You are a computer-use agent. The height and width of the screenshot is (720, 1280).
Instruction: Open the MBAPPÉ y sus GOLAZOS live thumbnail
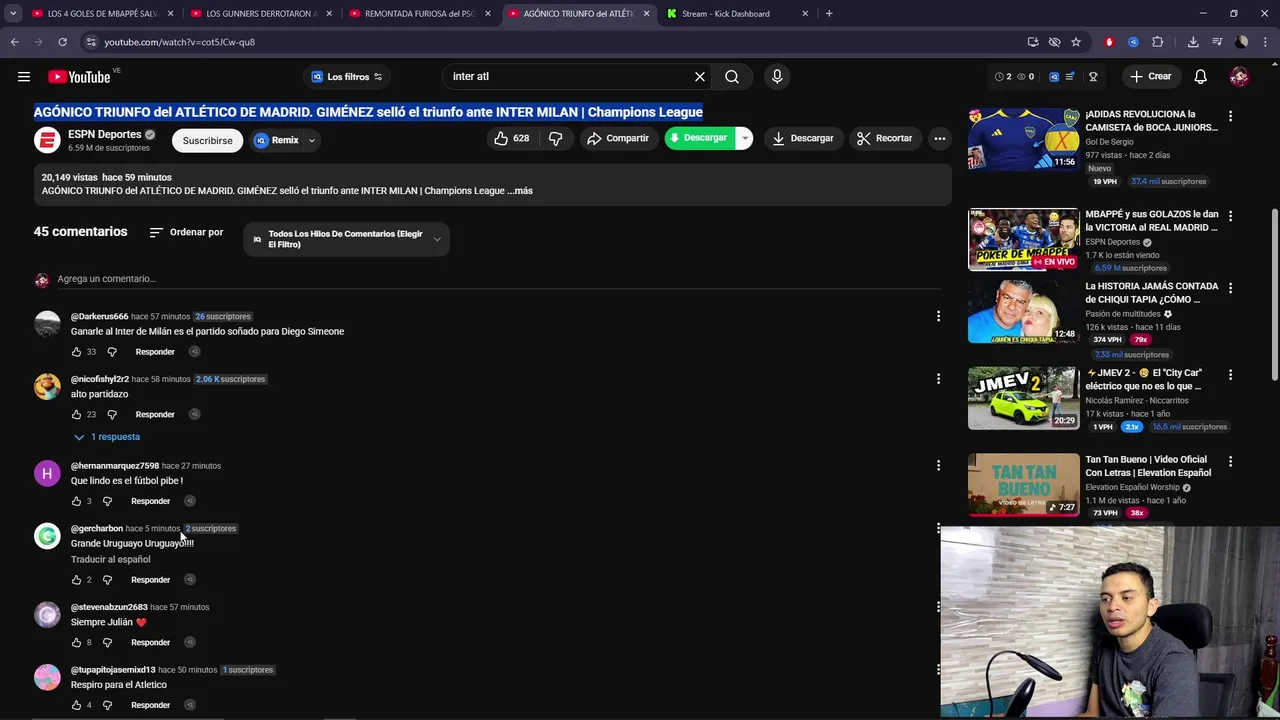click(x=1023, y=239)
